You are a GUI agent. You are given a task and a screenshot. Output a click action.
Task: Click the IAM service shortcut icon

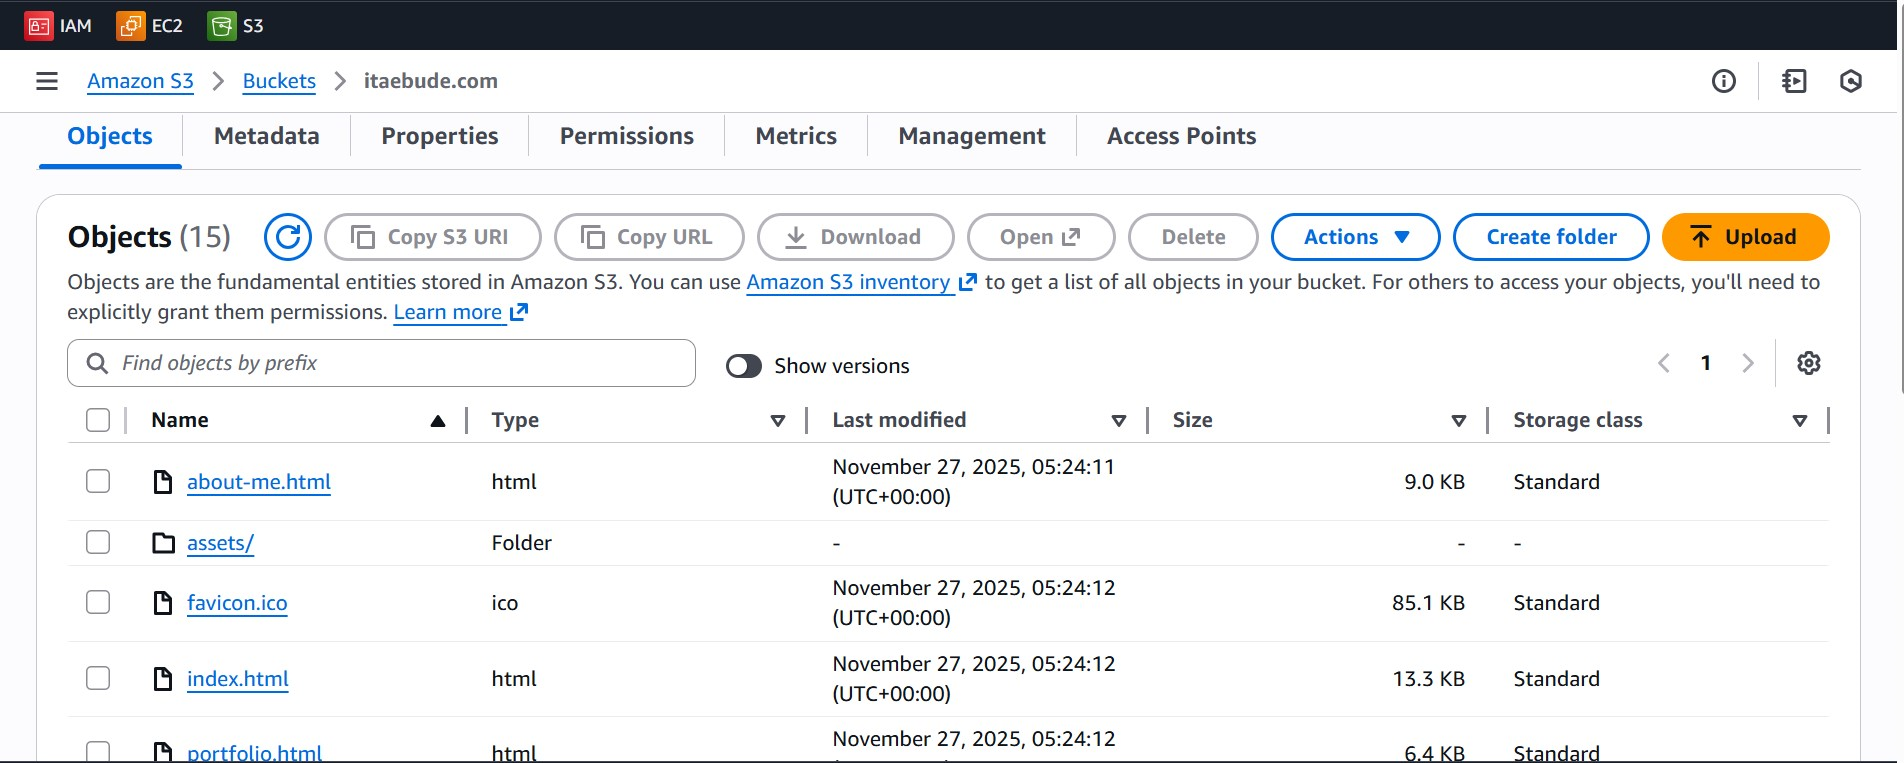(39, 26)
